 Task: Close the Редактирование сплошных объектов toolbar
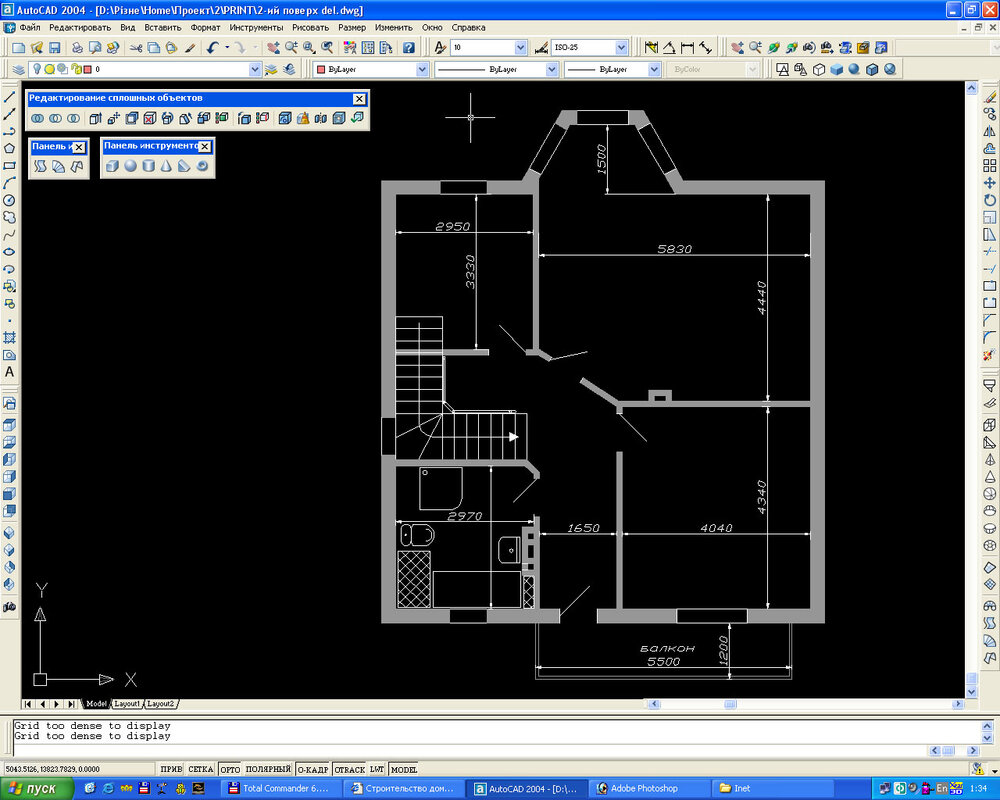coord(359,98)
